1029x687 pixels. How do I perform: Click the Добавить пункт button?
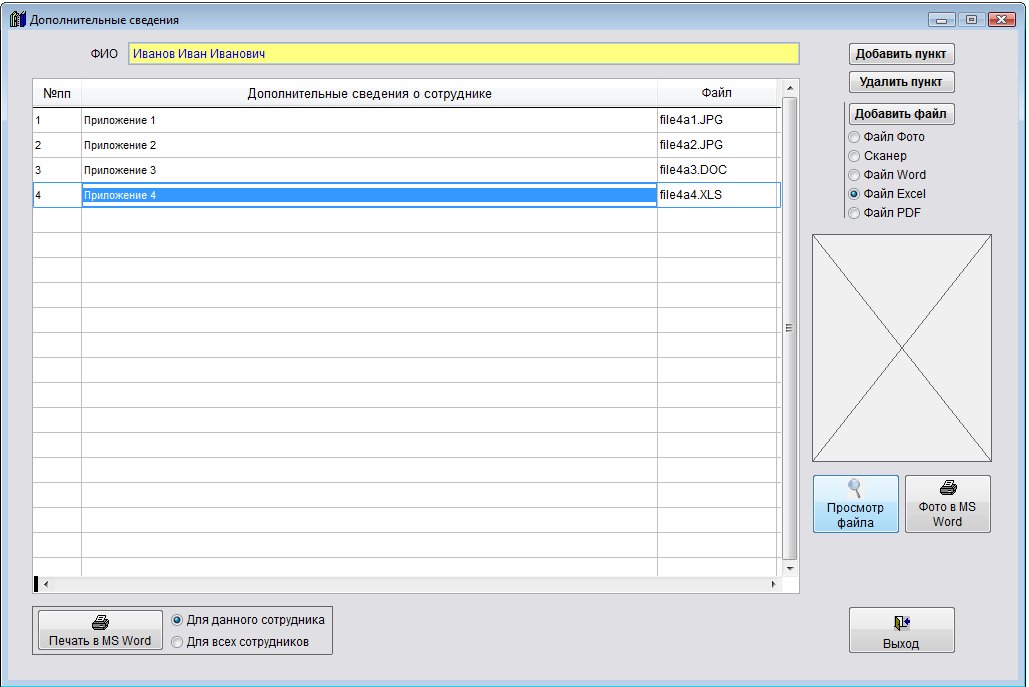click(901, 54)
